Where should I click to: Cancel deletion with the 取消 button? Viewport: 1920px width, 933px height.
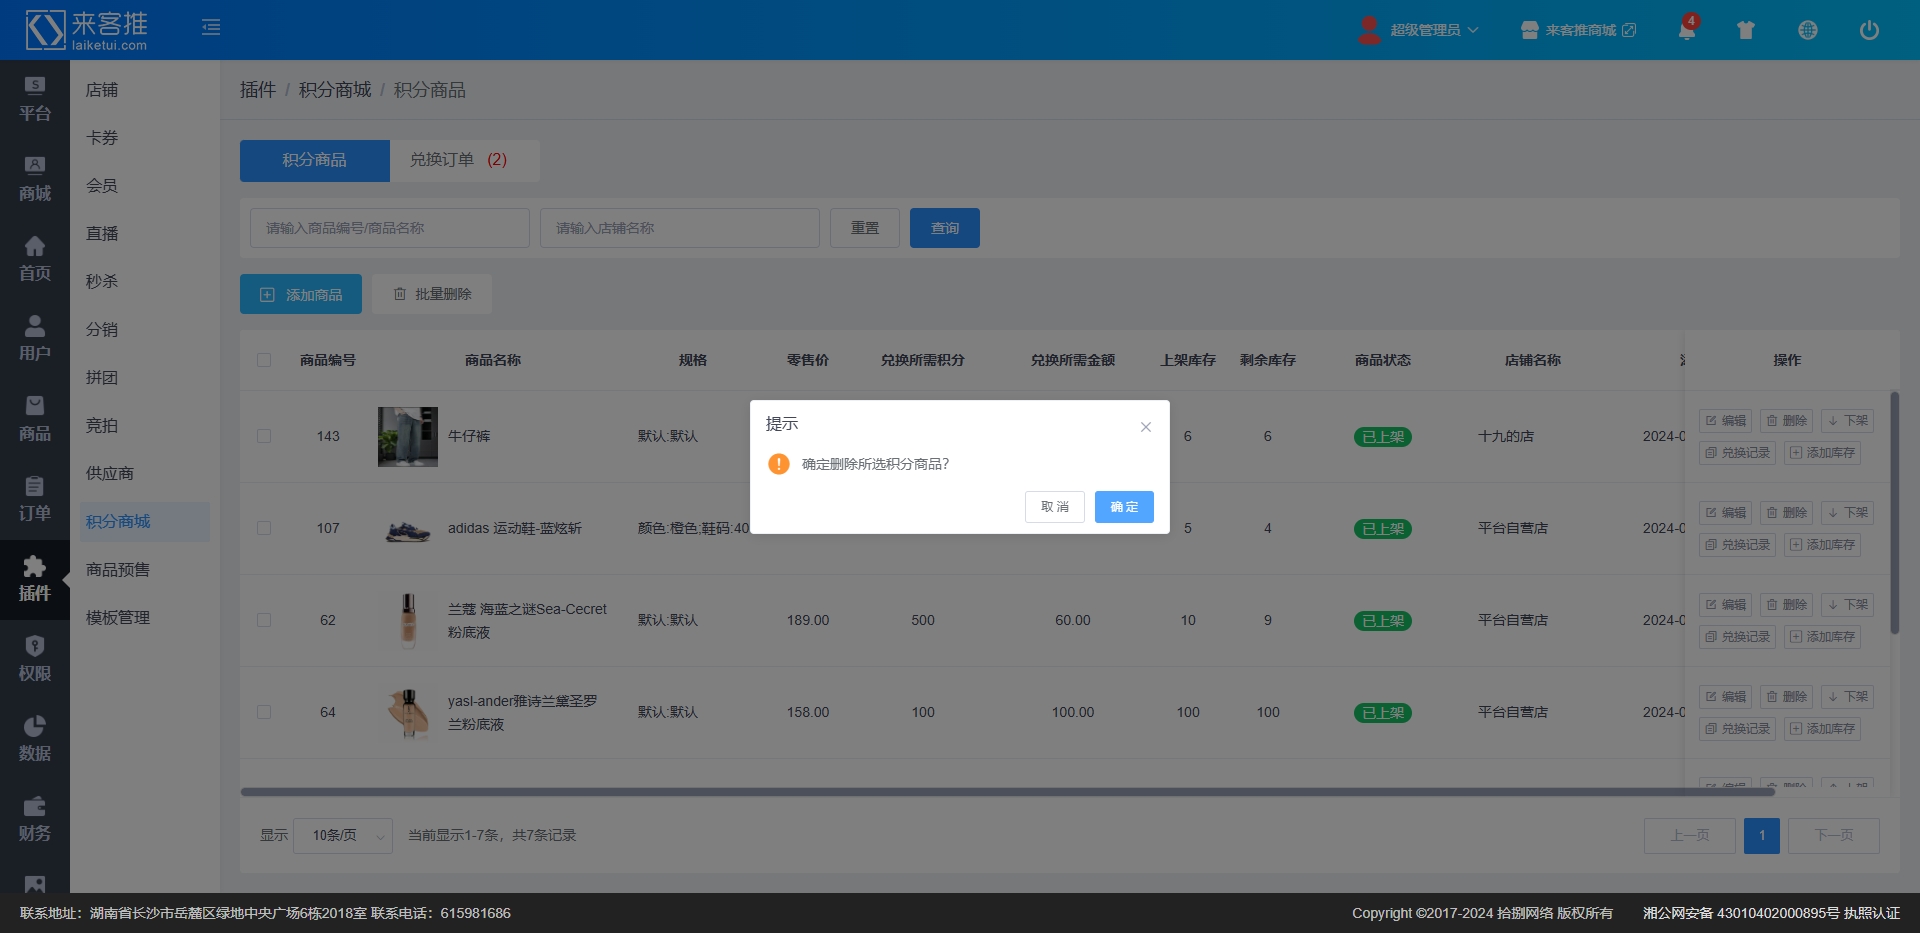pyautogui.click(x=1054, y=507)
